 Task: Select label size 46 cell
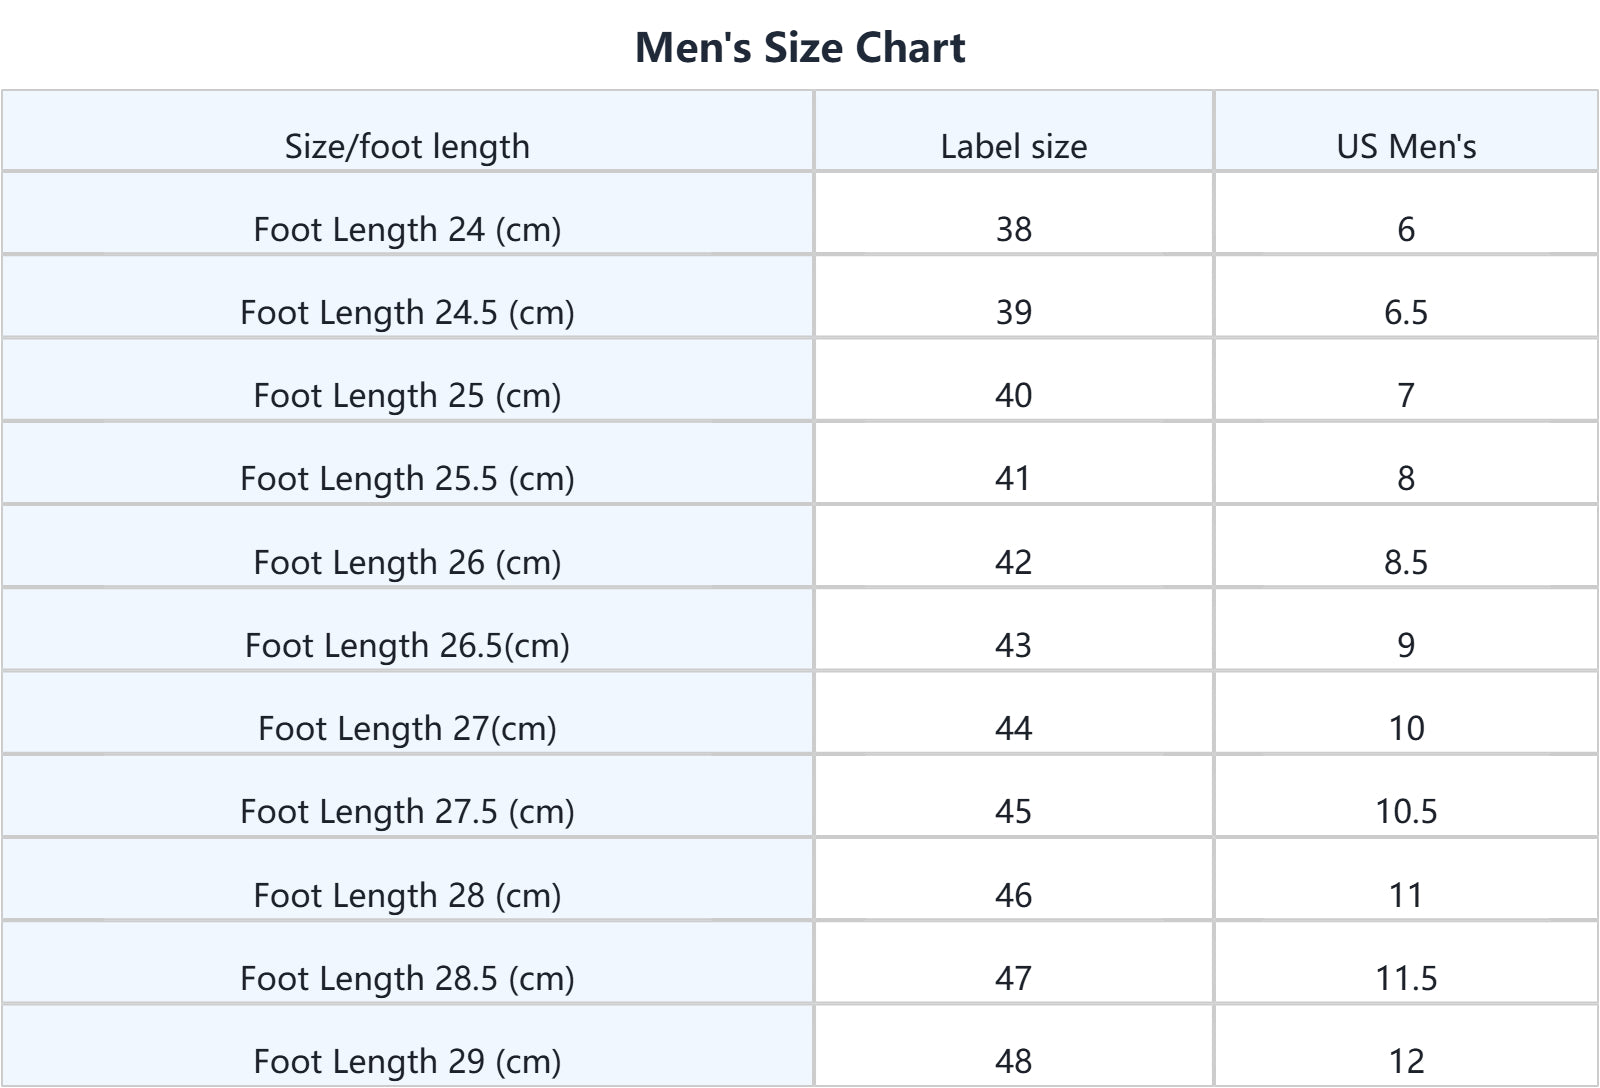[1013, 895]
